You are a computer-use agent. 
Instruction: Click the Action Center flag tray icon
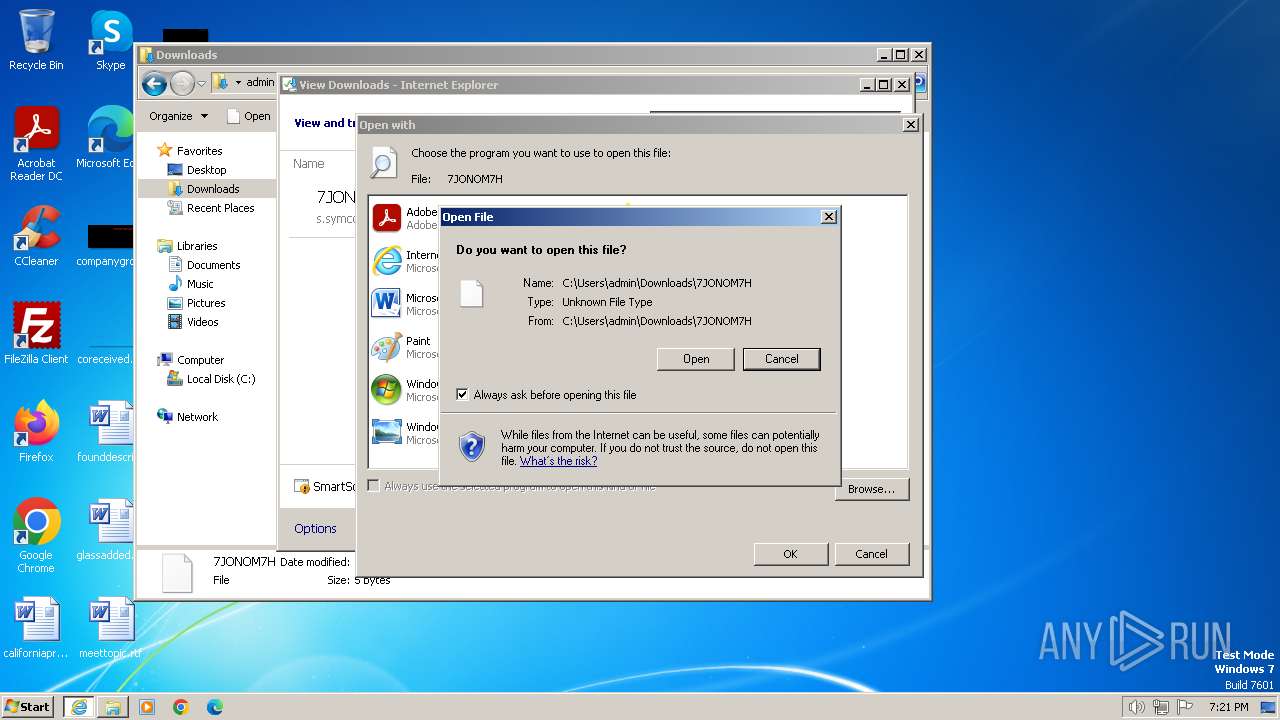[x=1184, y=707]
